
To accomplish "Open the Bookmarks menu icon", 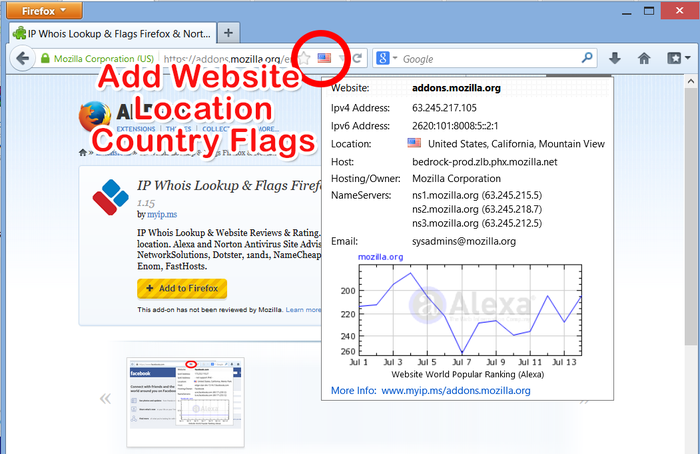I will coord(678,58).
